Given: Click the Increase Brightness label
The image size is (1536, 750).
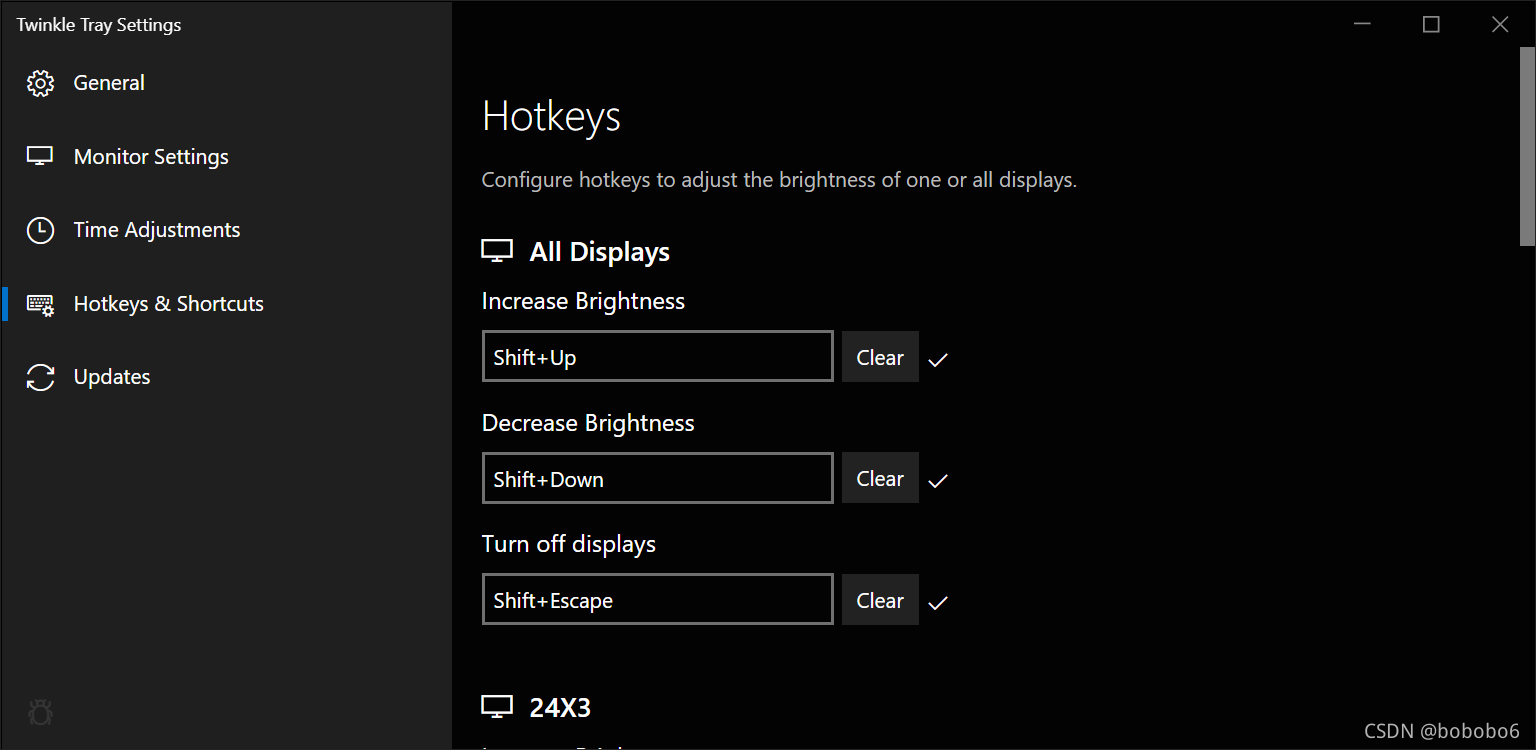Looking at the screenshot, I should (583, 301).
